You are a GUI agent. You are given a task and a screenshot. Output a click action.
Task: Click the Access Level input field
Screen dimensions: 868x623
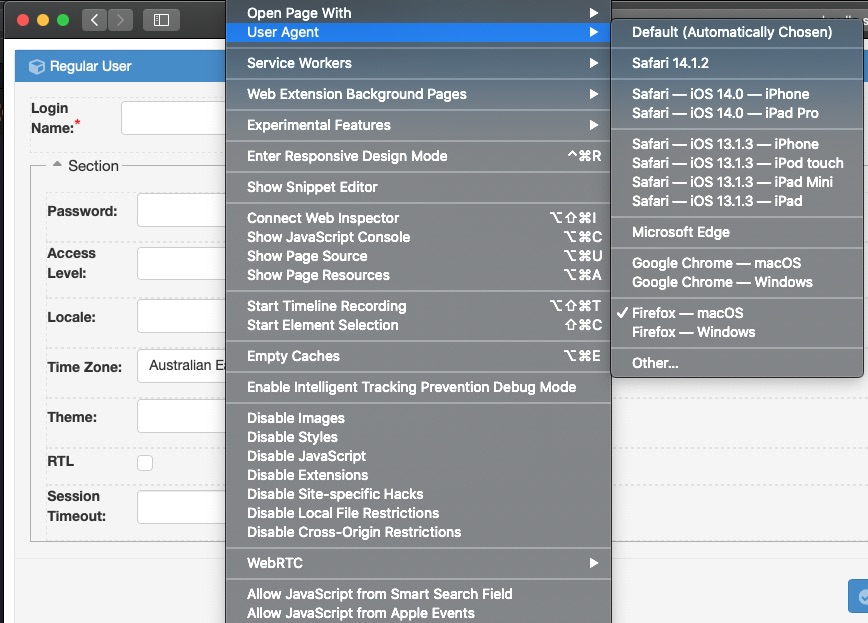pos(182,263)
